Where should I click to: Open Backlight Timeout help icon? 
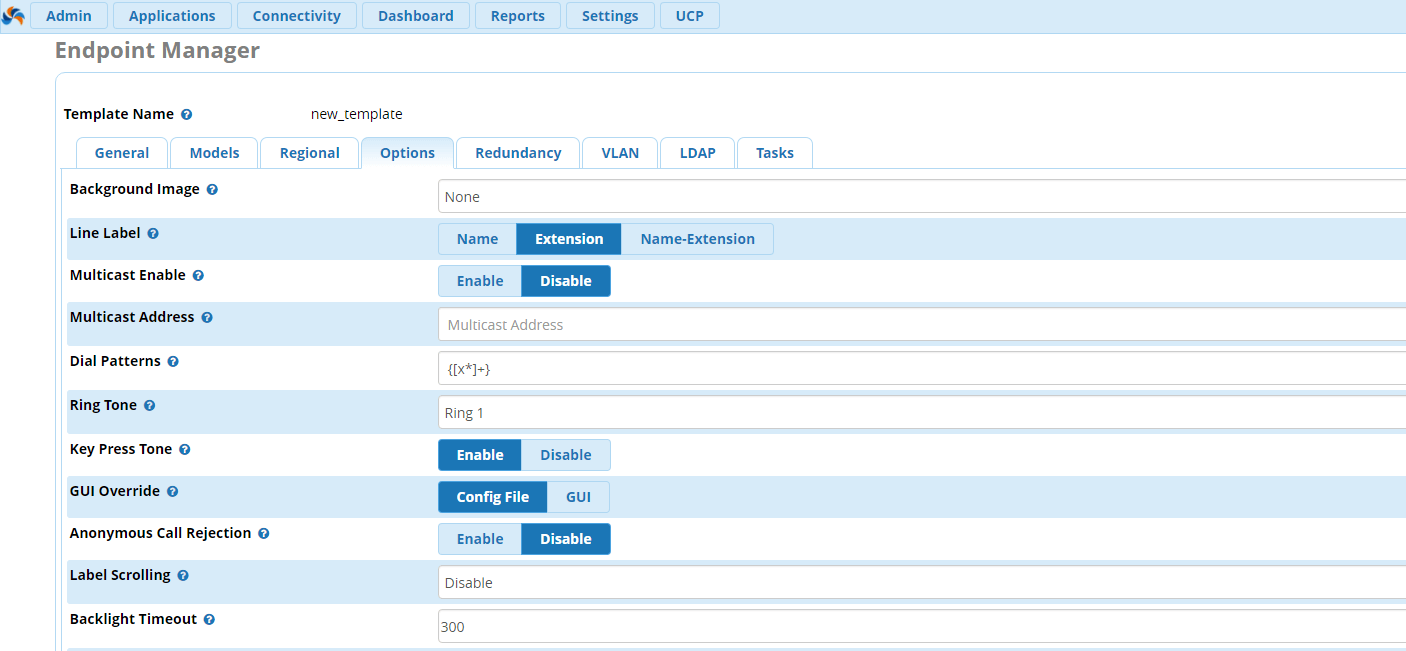(x=209, y=620)
